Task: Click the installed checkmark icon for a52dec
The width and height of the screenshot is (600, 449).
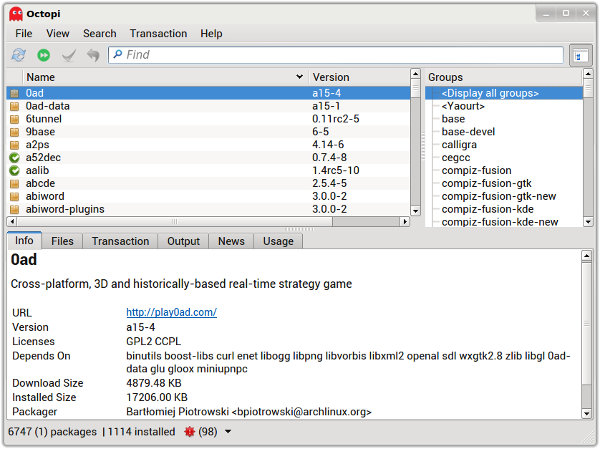Action: click(15, 158)
